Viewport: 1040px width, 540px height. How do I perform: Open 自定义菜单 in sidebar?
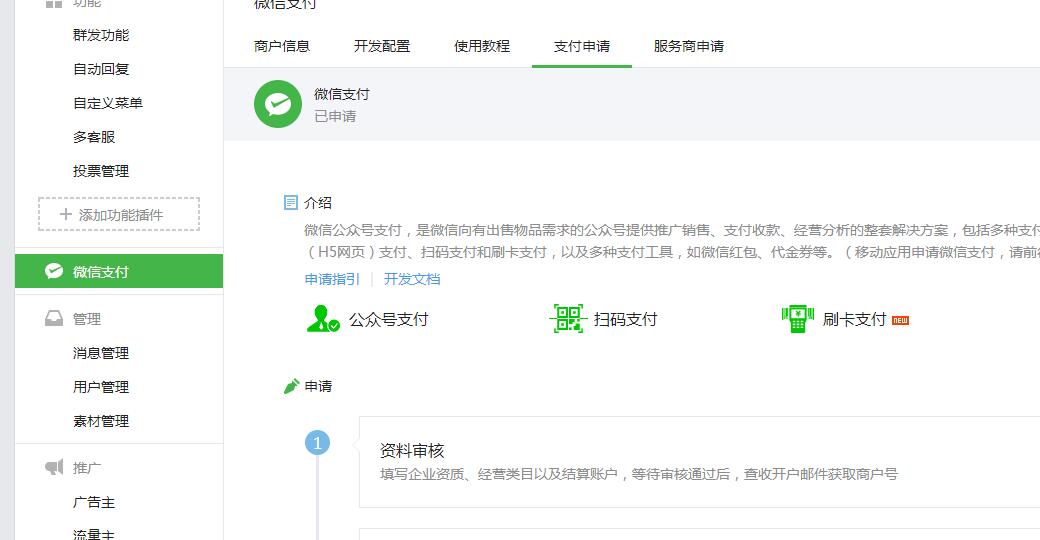(x=107, y=103)
